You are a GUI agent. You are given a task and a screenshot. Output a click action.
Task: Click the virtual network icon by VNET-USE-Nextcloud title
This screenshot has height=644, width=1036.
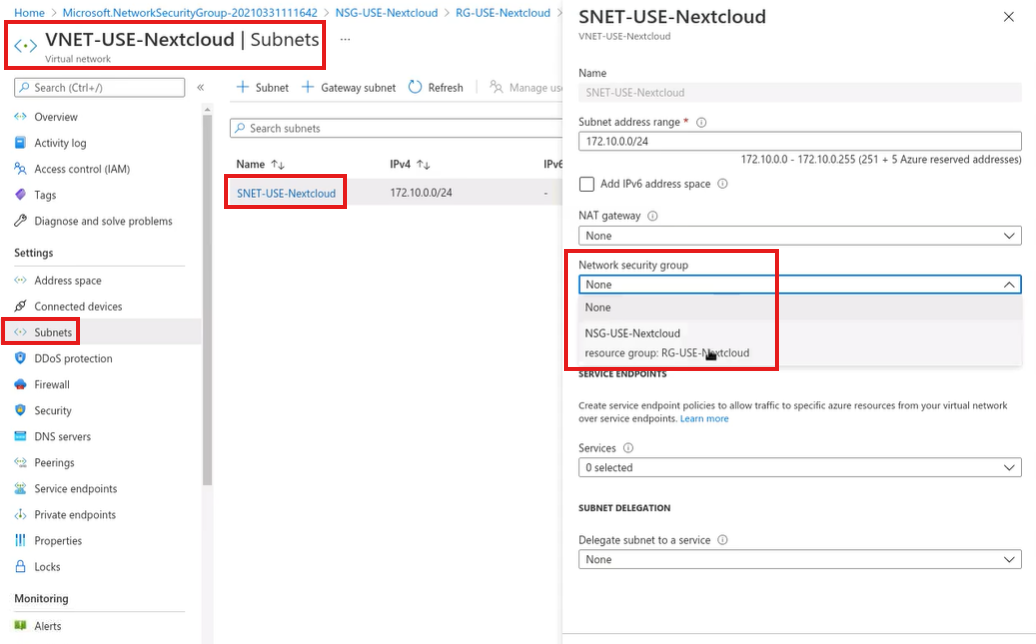(26, 46)
